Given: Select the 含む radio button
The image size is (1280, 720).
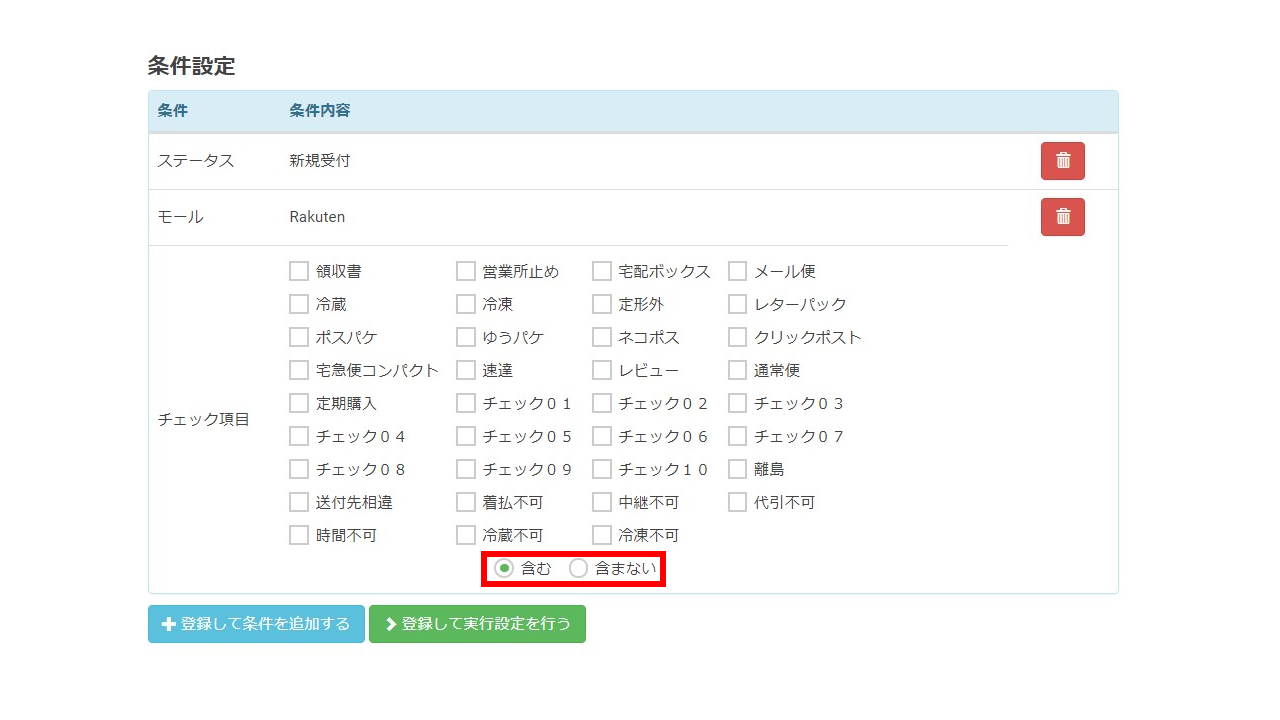Looking at the screenshot, I should [x=504, y=568].
